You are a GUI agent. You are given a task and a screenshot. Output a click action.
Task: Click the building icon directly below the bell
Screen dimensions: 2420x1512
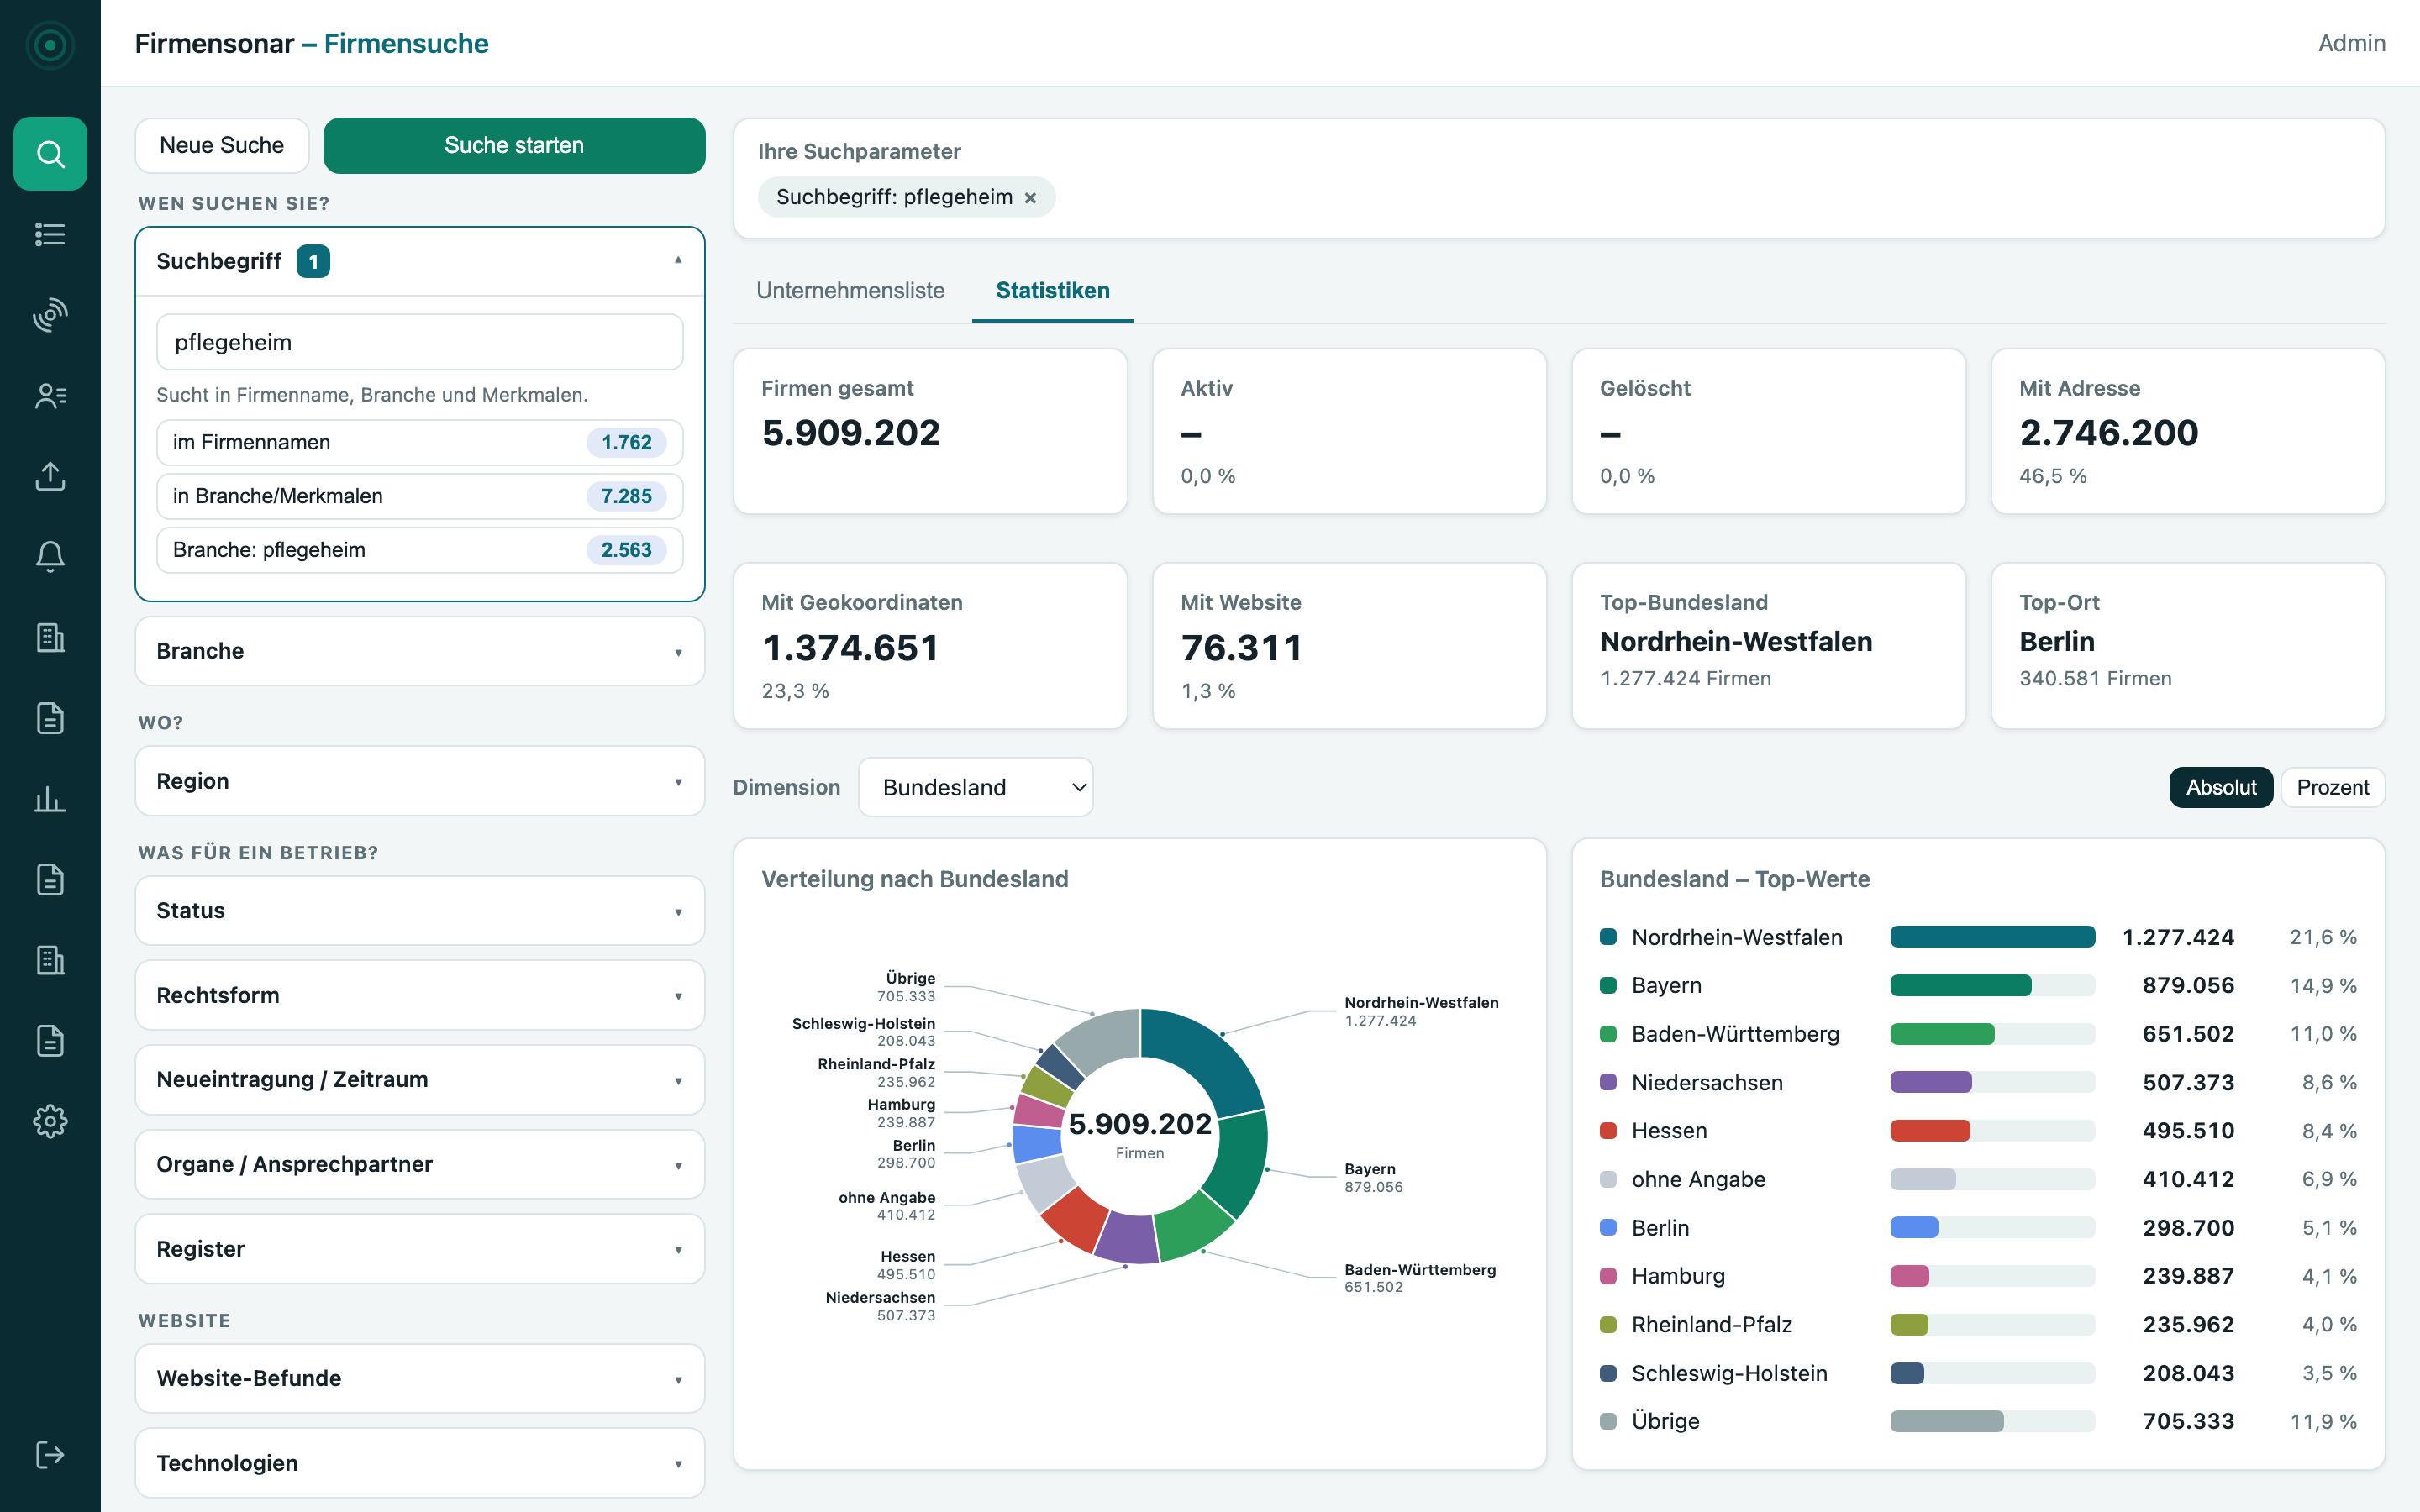click(50, 638)
